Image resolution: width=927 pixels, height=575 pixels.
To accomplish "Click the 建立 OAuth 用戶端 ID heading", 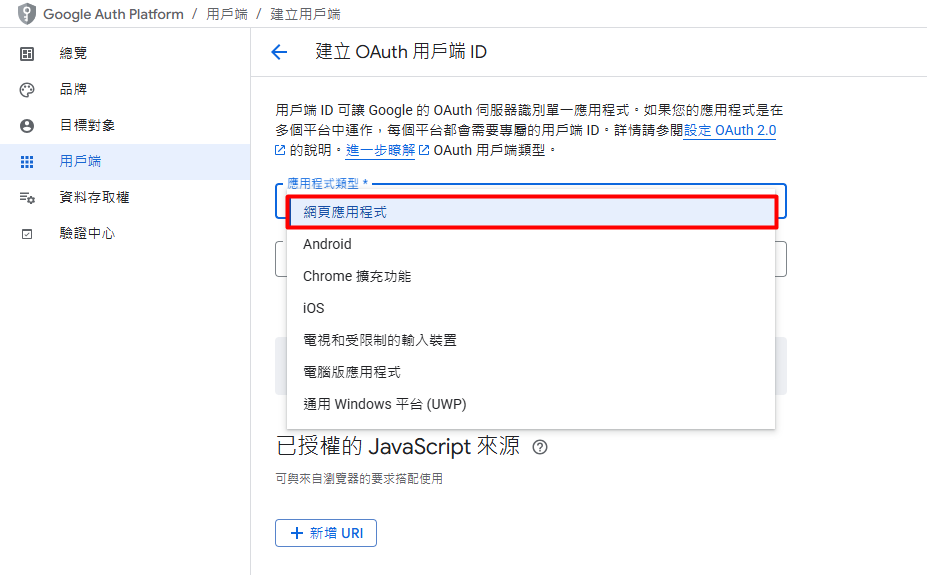I will pyautogui.click(x=401, y=52).
